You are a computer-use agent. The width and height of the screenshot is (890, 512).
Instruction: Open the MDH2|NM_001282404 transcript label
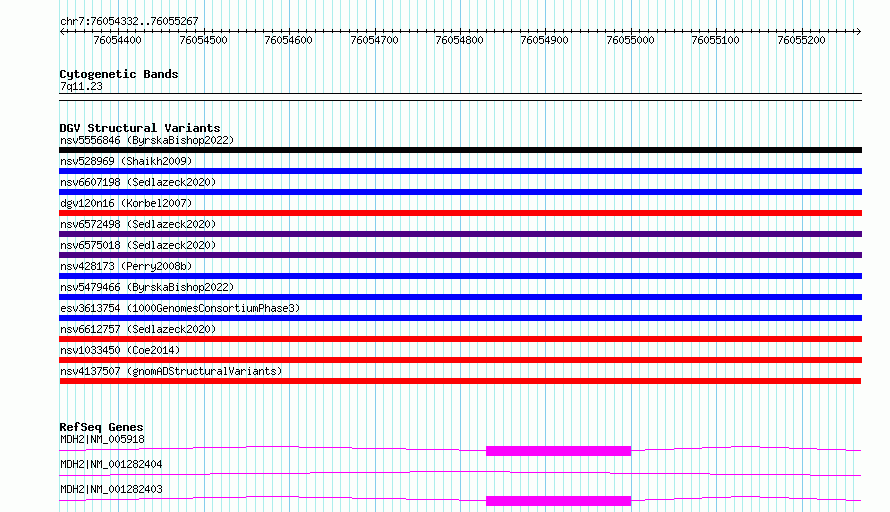(111, 464)
